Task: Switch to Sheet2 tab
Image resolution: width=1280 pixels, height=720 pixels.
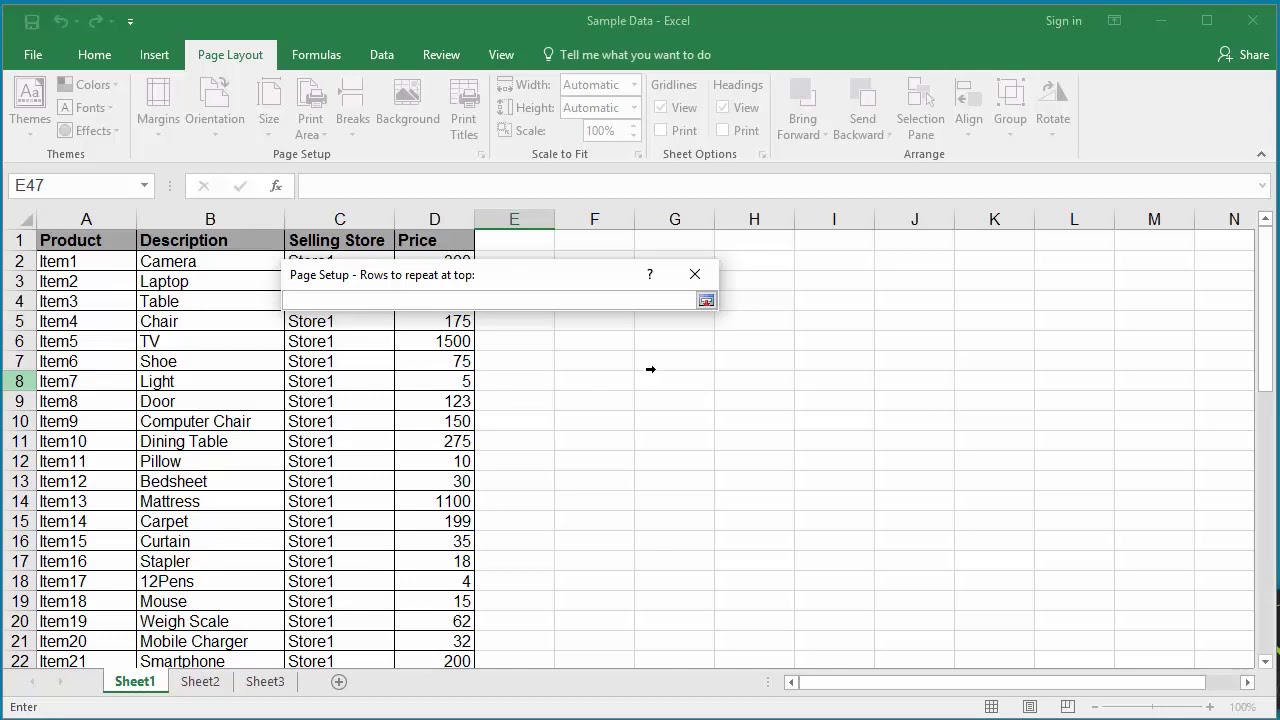Action: pos(200,682)
